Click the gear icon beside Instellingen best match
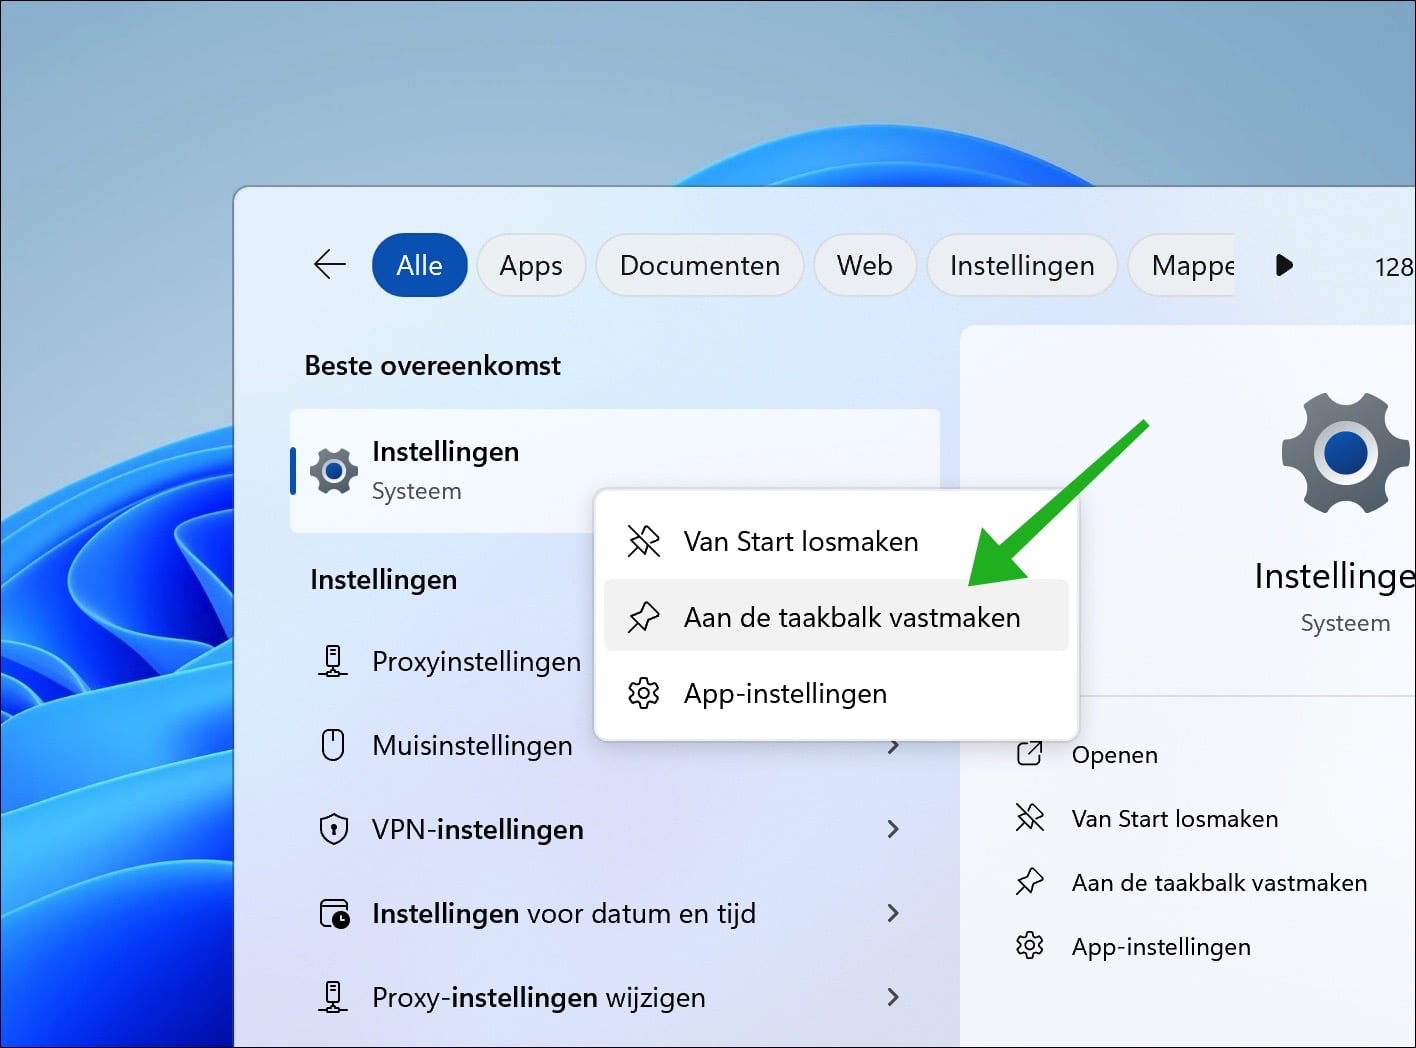The width and height of the screenshot is (1416, 1048). [x=333, y=471]
